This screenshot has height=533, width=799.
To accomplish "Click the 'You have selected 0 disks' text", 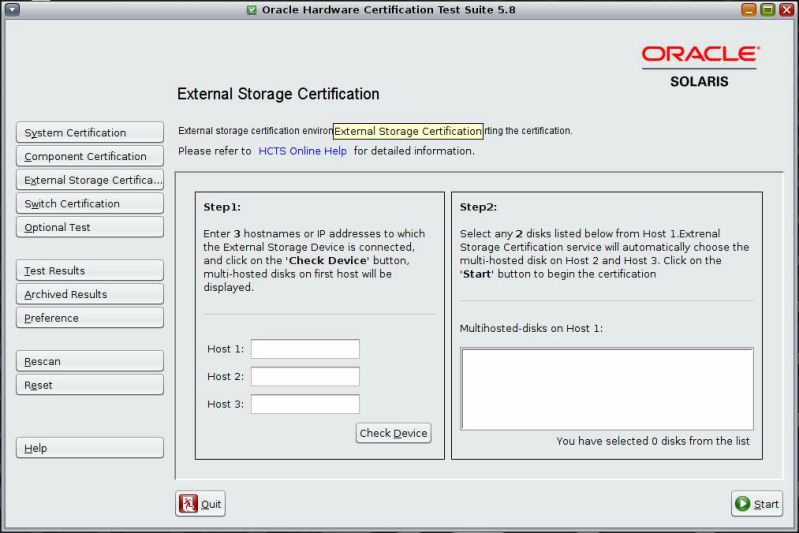I will 653,441.
